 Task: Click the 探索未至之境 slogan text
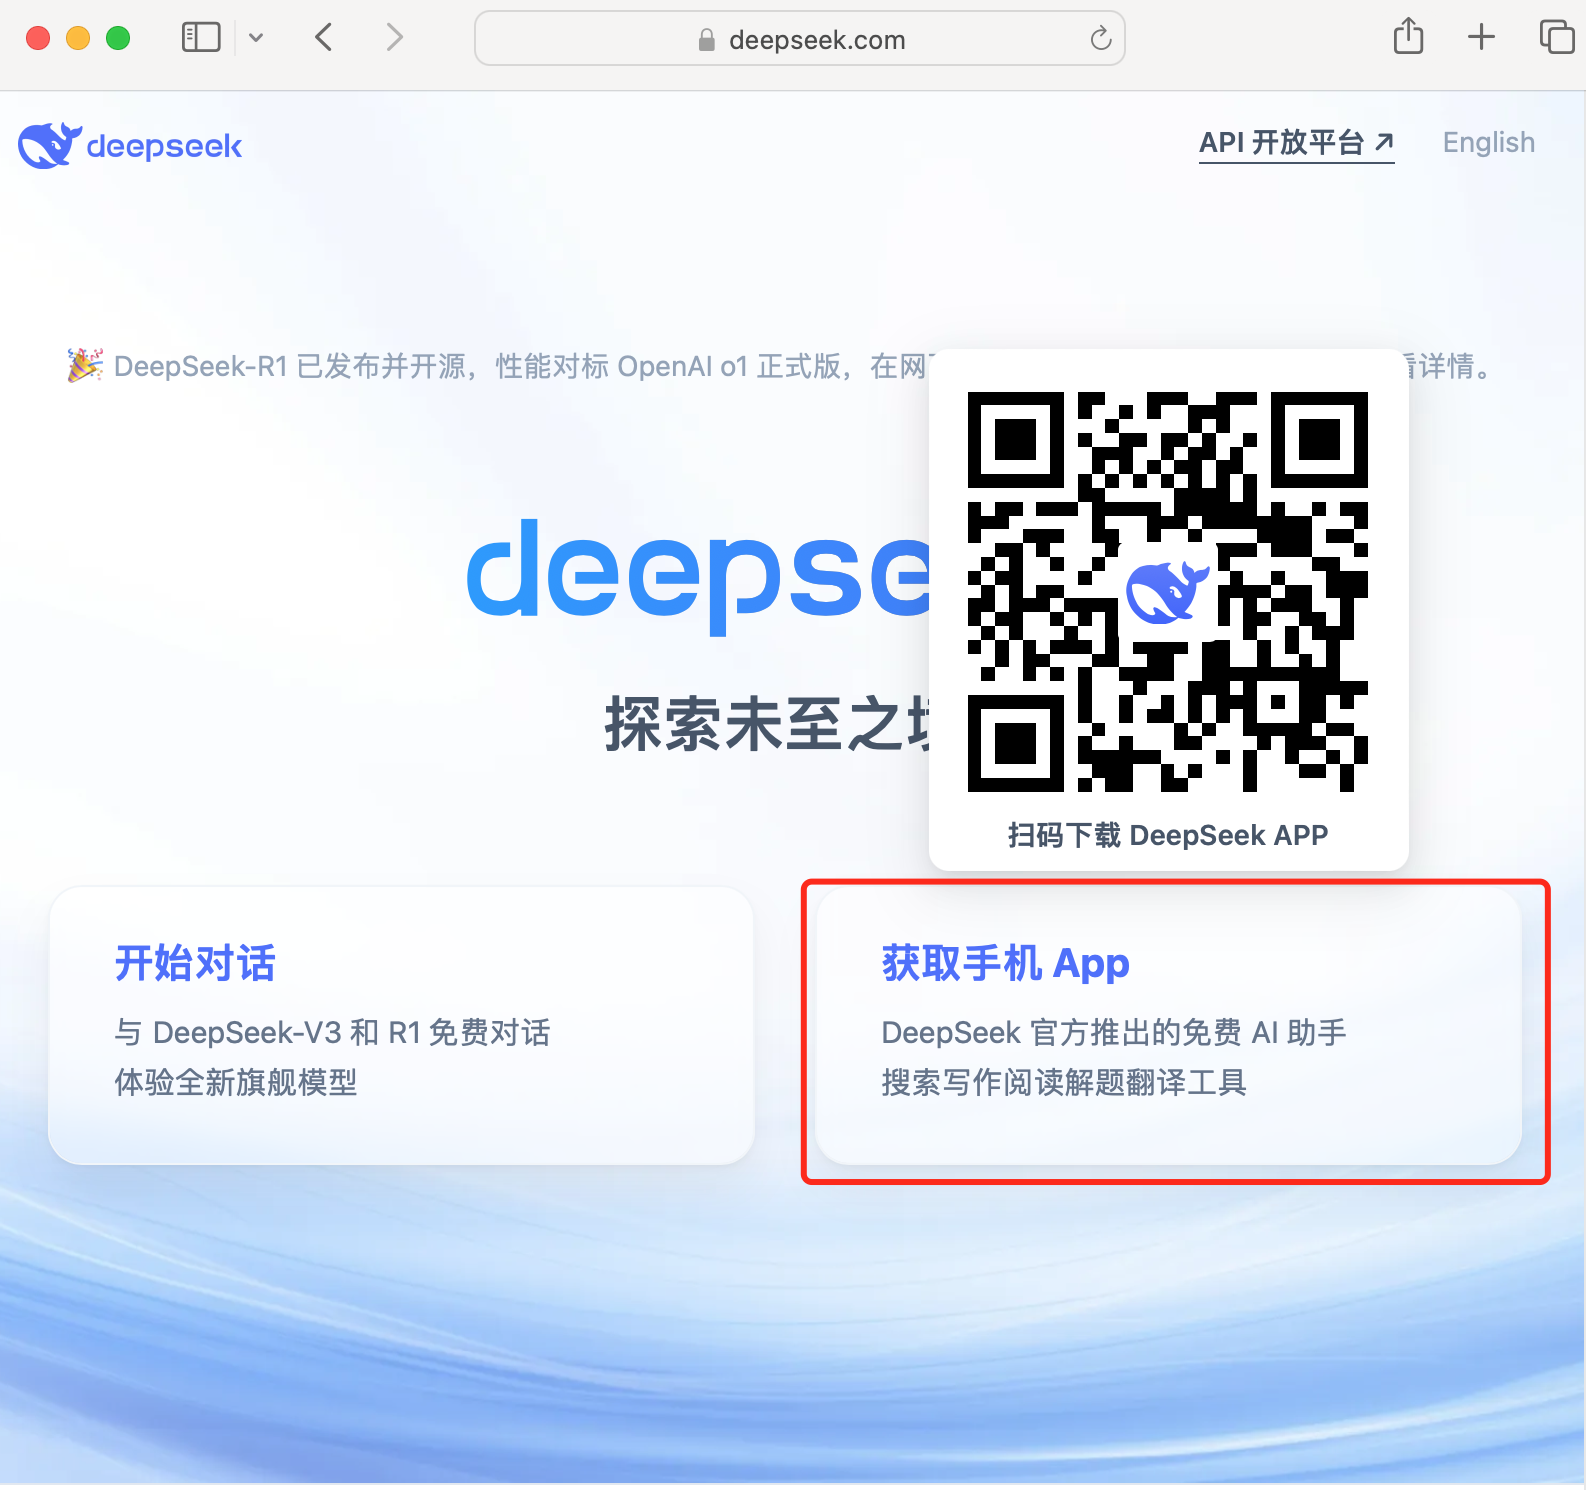(767, 724)
